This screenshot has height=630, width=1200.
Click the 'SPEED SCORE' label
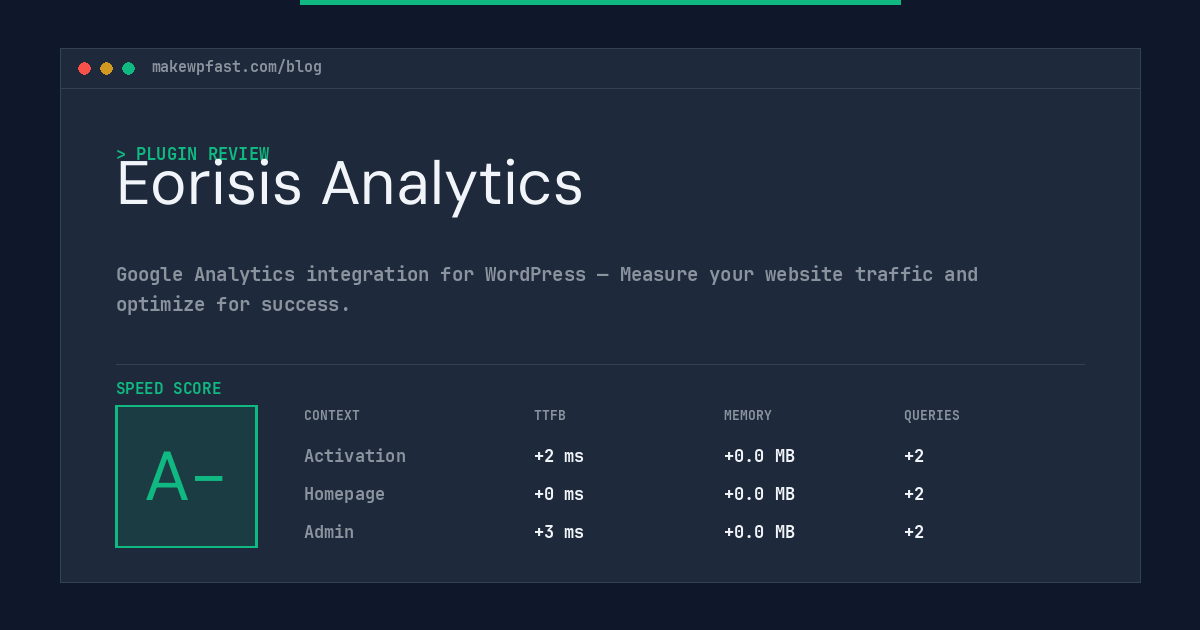tap(169, 389)
